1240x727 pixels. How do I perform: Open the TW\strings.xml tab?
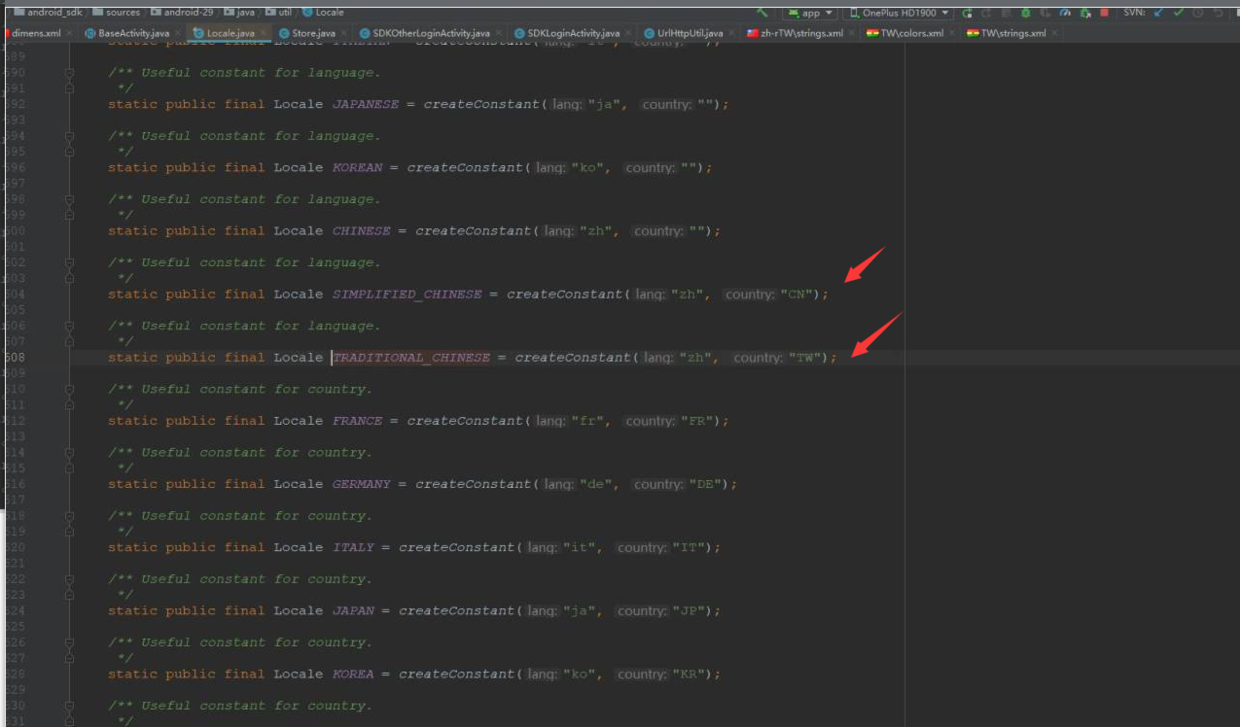coord(1012,33)
